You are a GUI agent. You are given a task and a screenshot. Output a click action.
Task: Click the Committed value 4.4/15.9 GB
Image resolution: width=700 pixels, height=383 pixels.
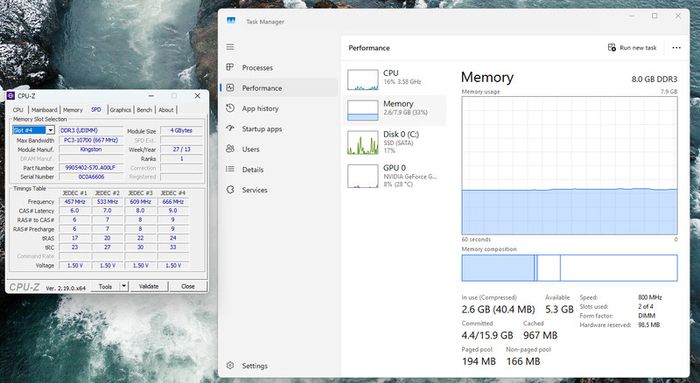coord(488,335)
